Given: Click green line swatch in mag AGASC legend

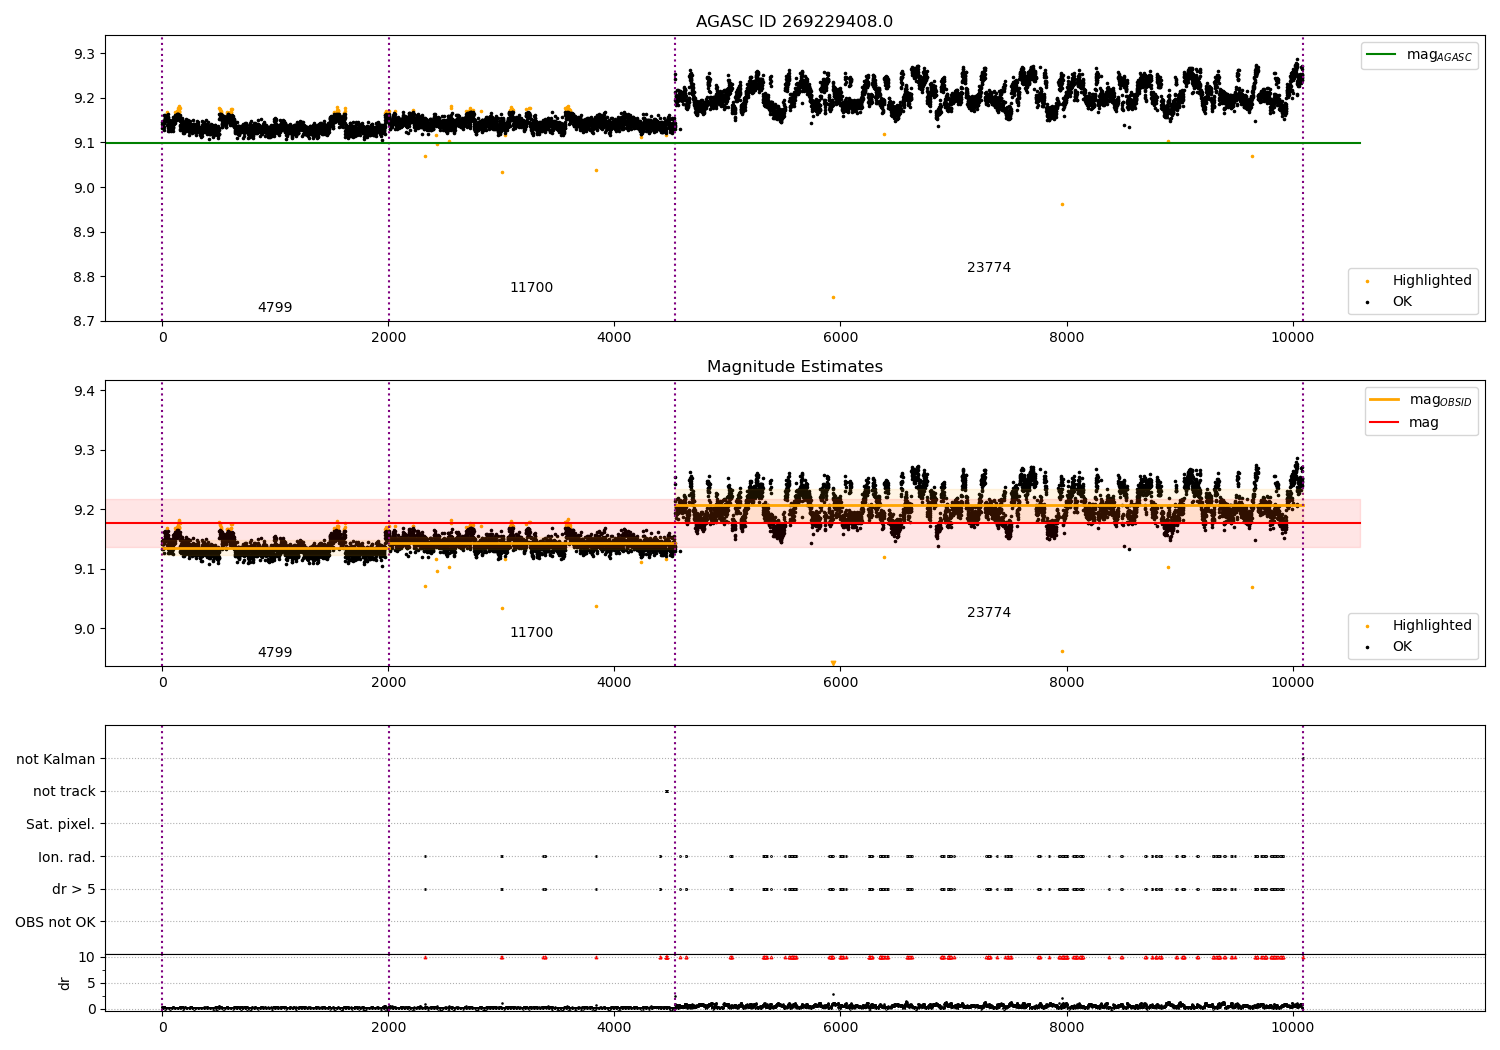Looking at the screenshot, I should pos(1383,55).
